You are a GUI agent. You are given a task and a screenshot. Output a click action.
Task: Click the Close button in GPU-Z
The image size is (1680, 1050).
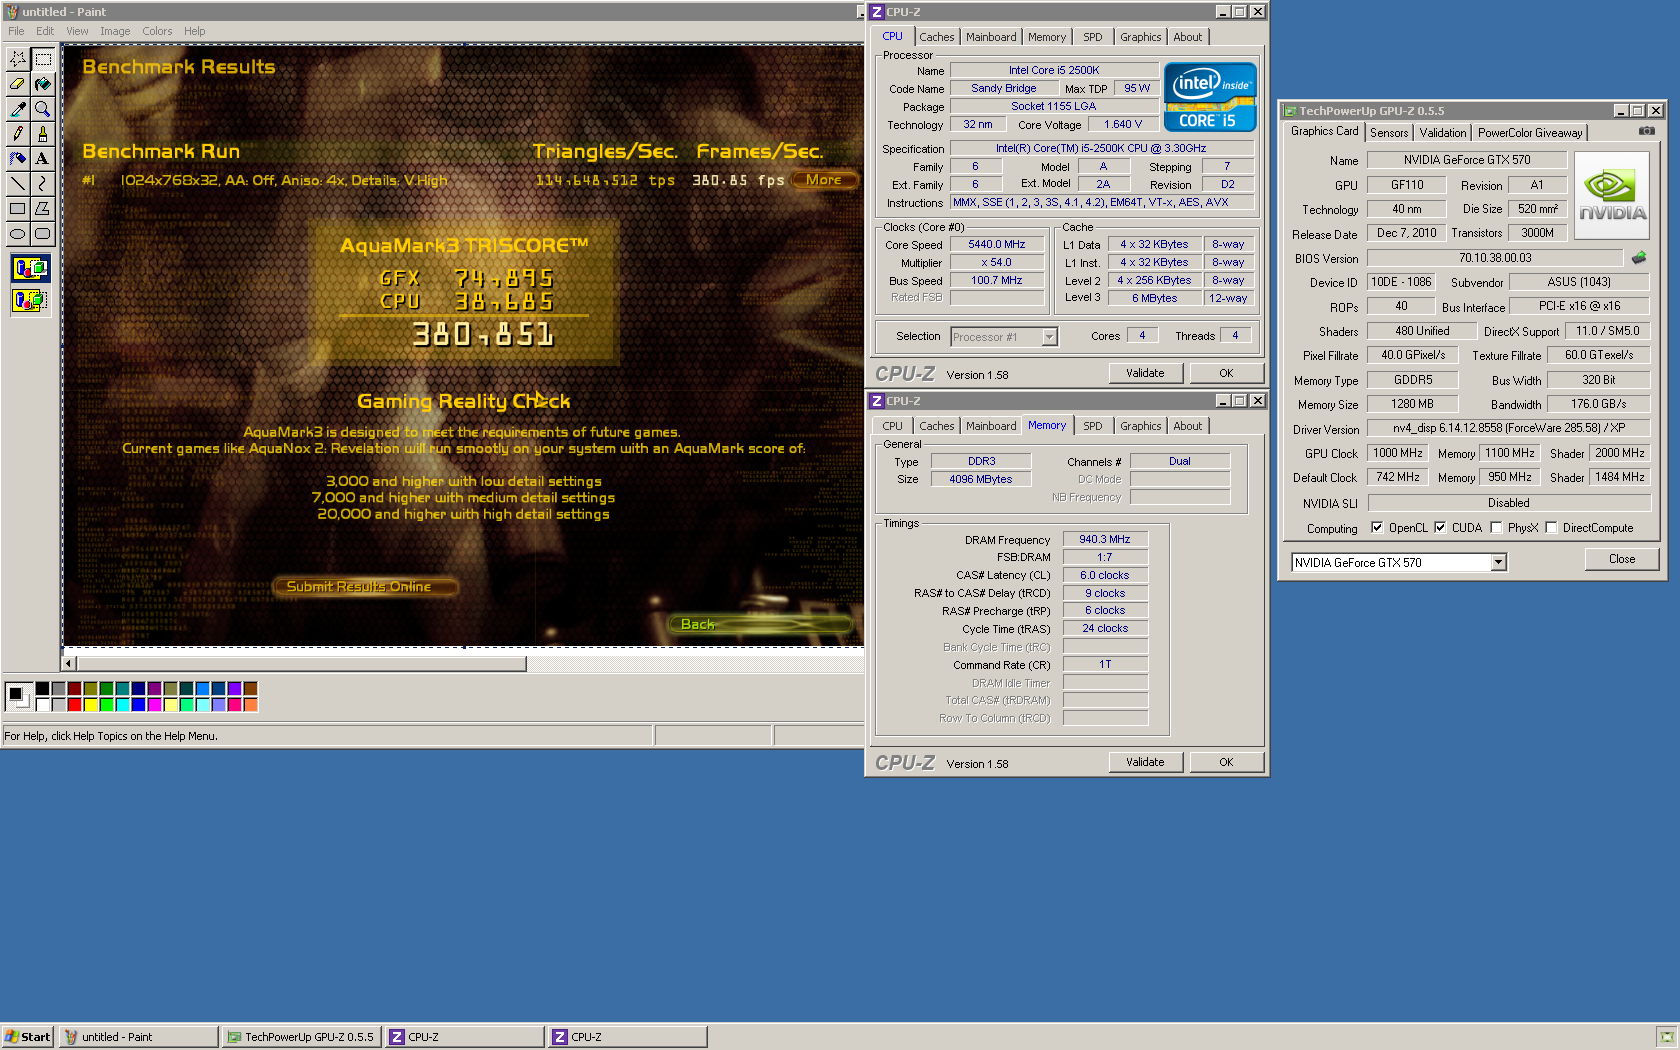point(1622,559)
